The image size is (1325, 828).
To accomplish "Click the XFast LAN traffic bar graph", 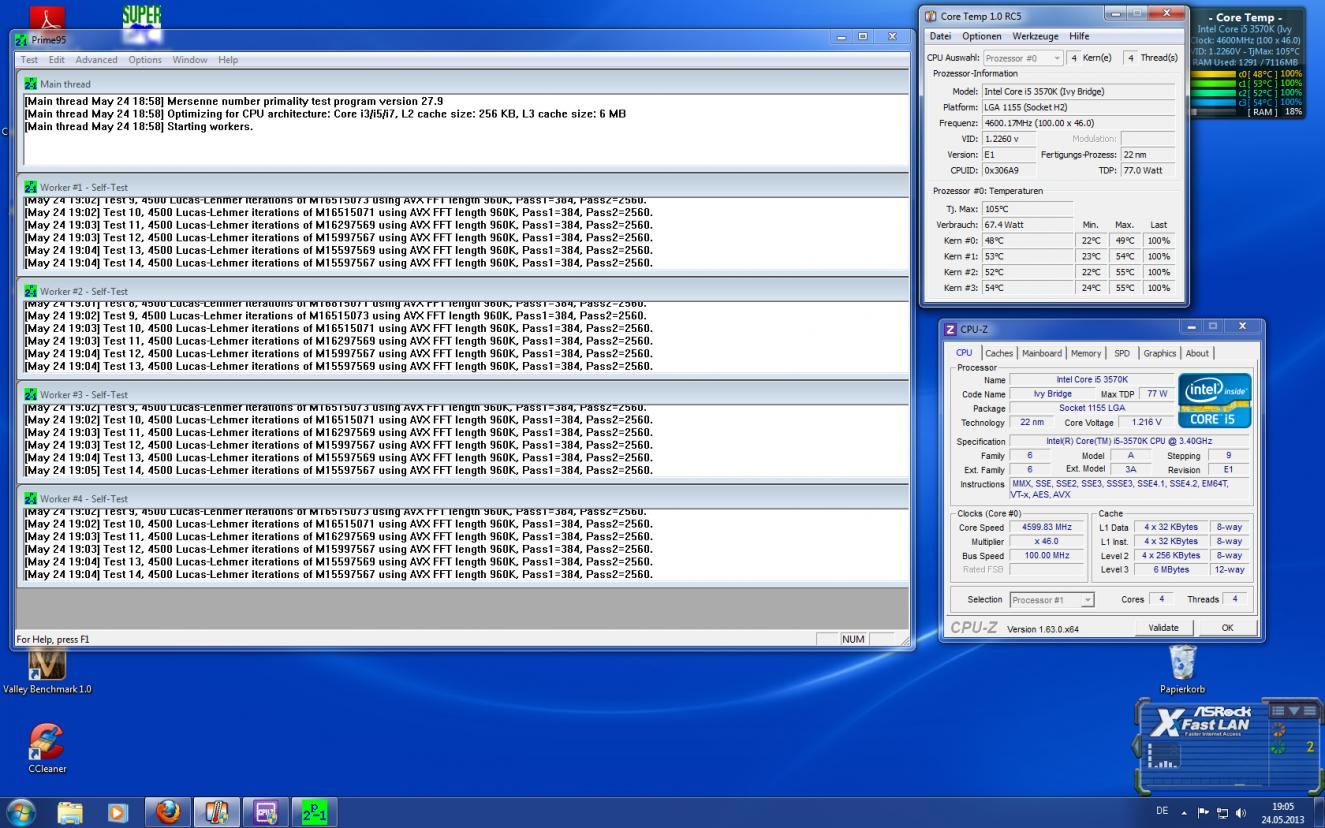I will (1163, 755).
